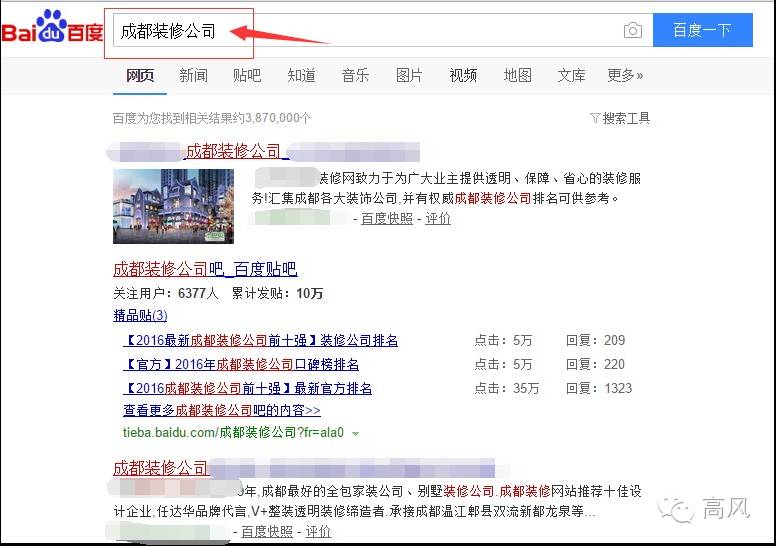Viewport: 776px width, 546px height.
Task: Open the 贴吧 tab
Action: [247, 75]
